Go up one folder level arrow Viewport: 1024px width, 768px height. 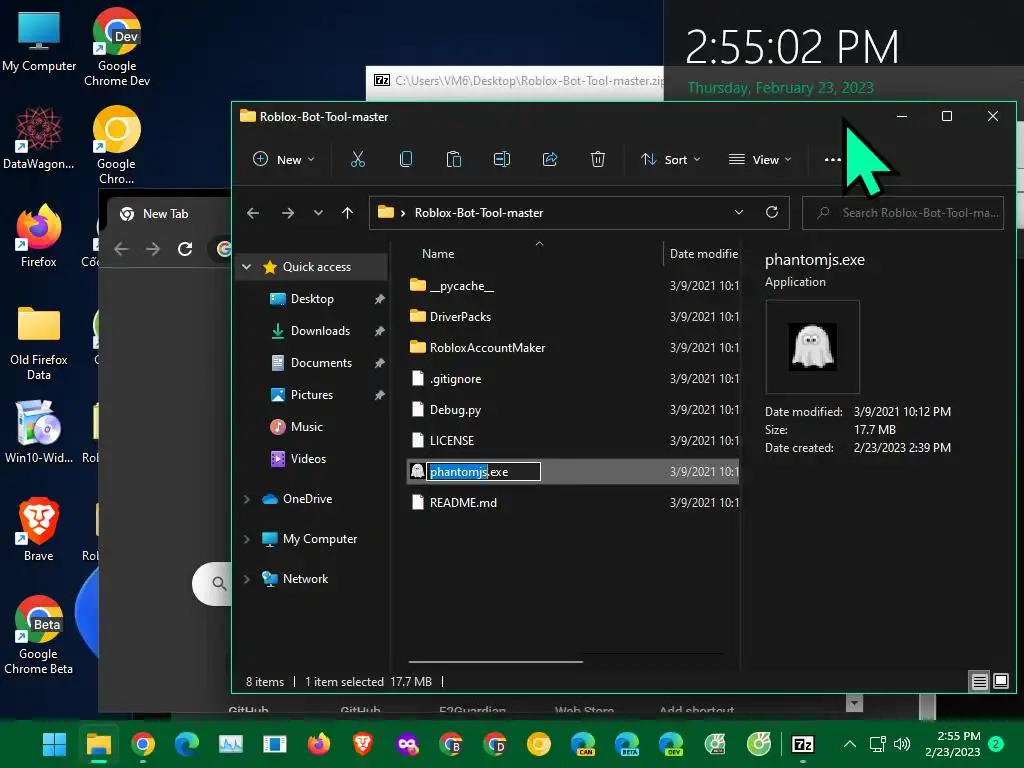tap(347, 213)
